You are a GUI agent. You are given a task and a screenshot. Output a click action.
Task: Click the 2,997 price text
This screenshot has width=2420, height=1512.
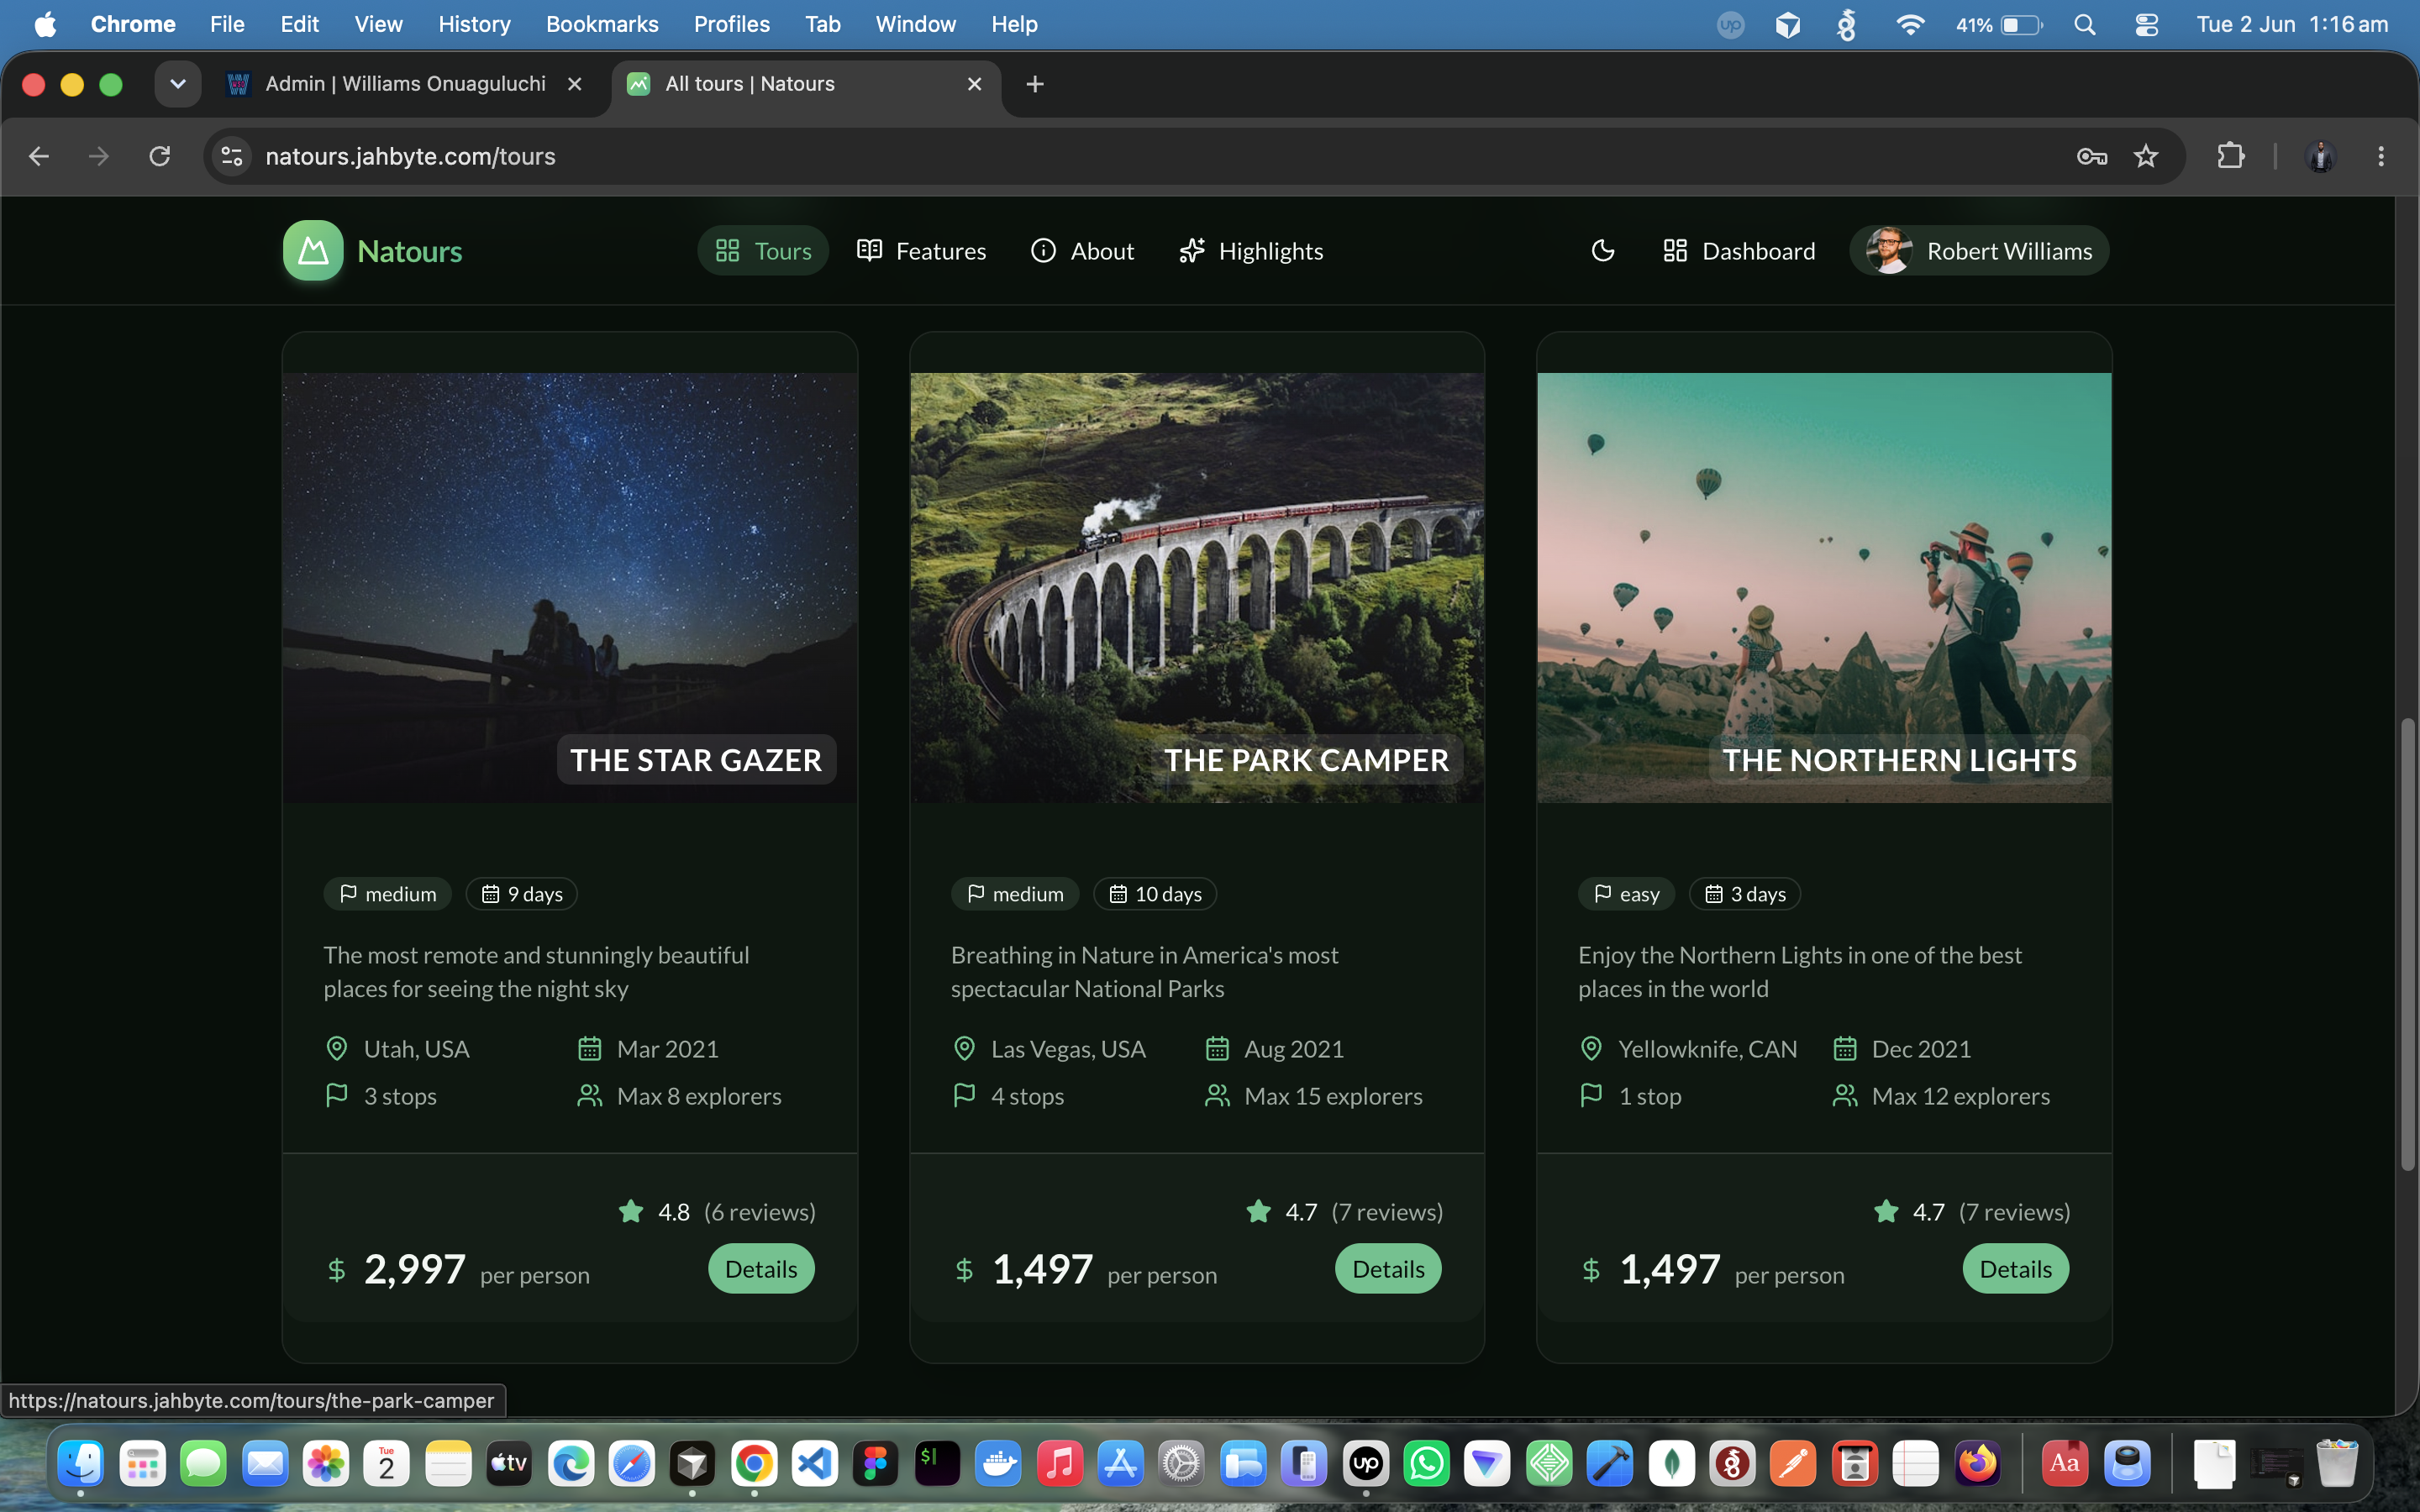415,1268
